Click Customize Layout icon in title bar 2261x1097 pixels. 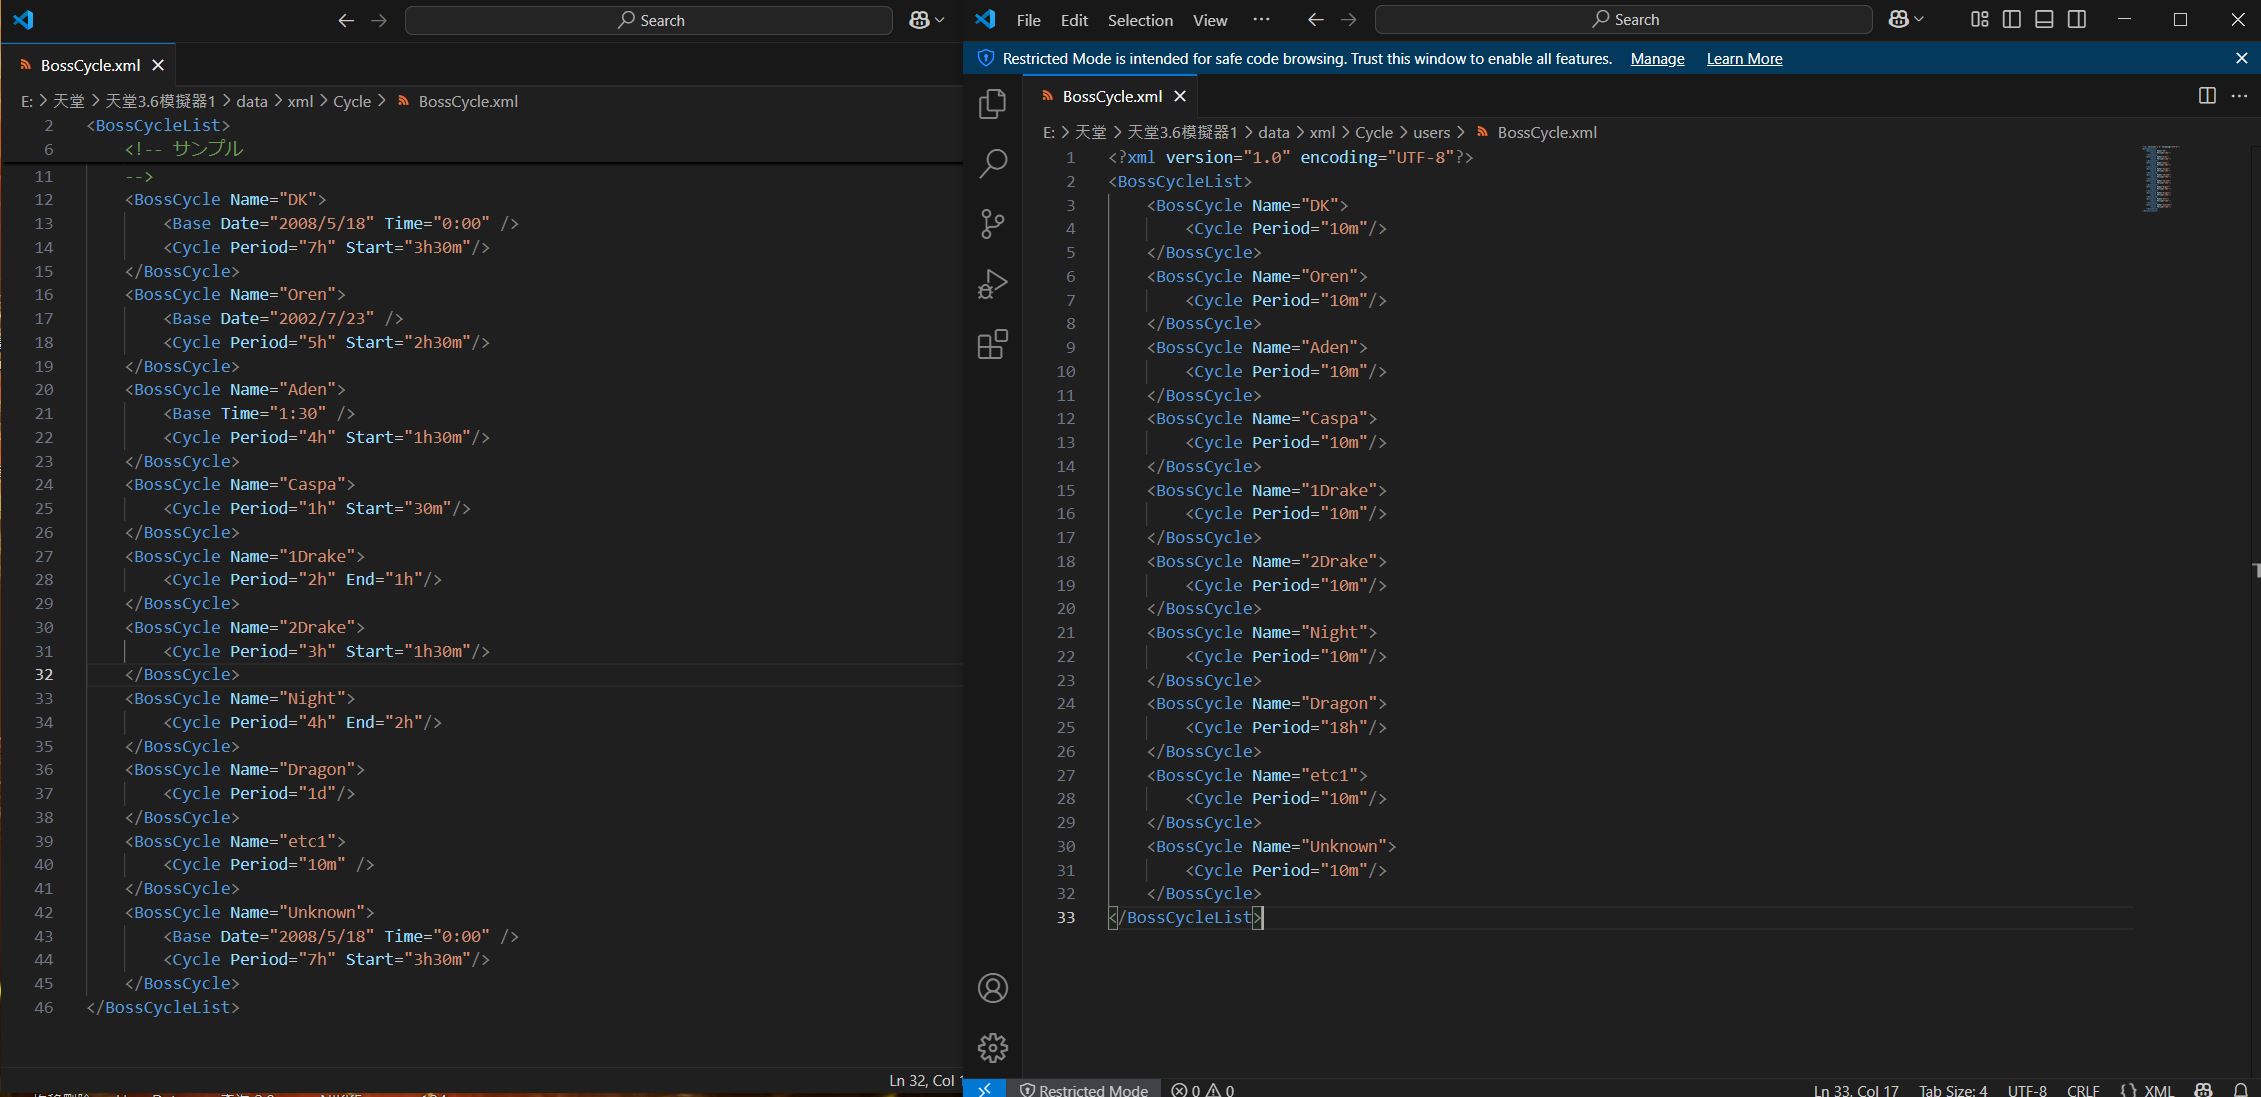[1979, 20]
